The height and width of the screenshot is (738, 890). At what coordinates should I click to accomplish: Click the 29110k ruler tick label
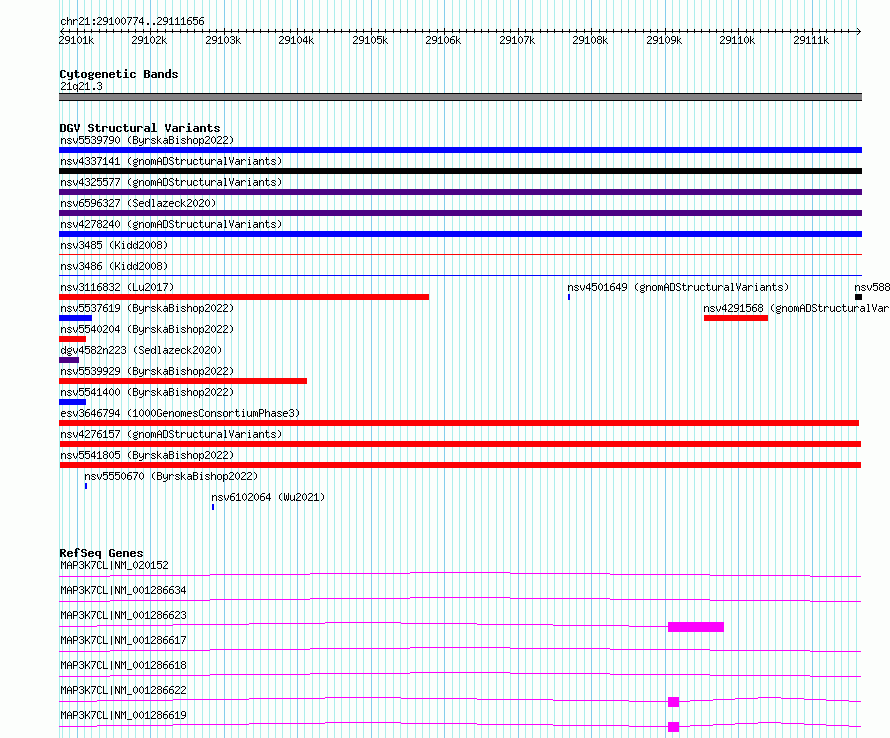coord(737,40)
